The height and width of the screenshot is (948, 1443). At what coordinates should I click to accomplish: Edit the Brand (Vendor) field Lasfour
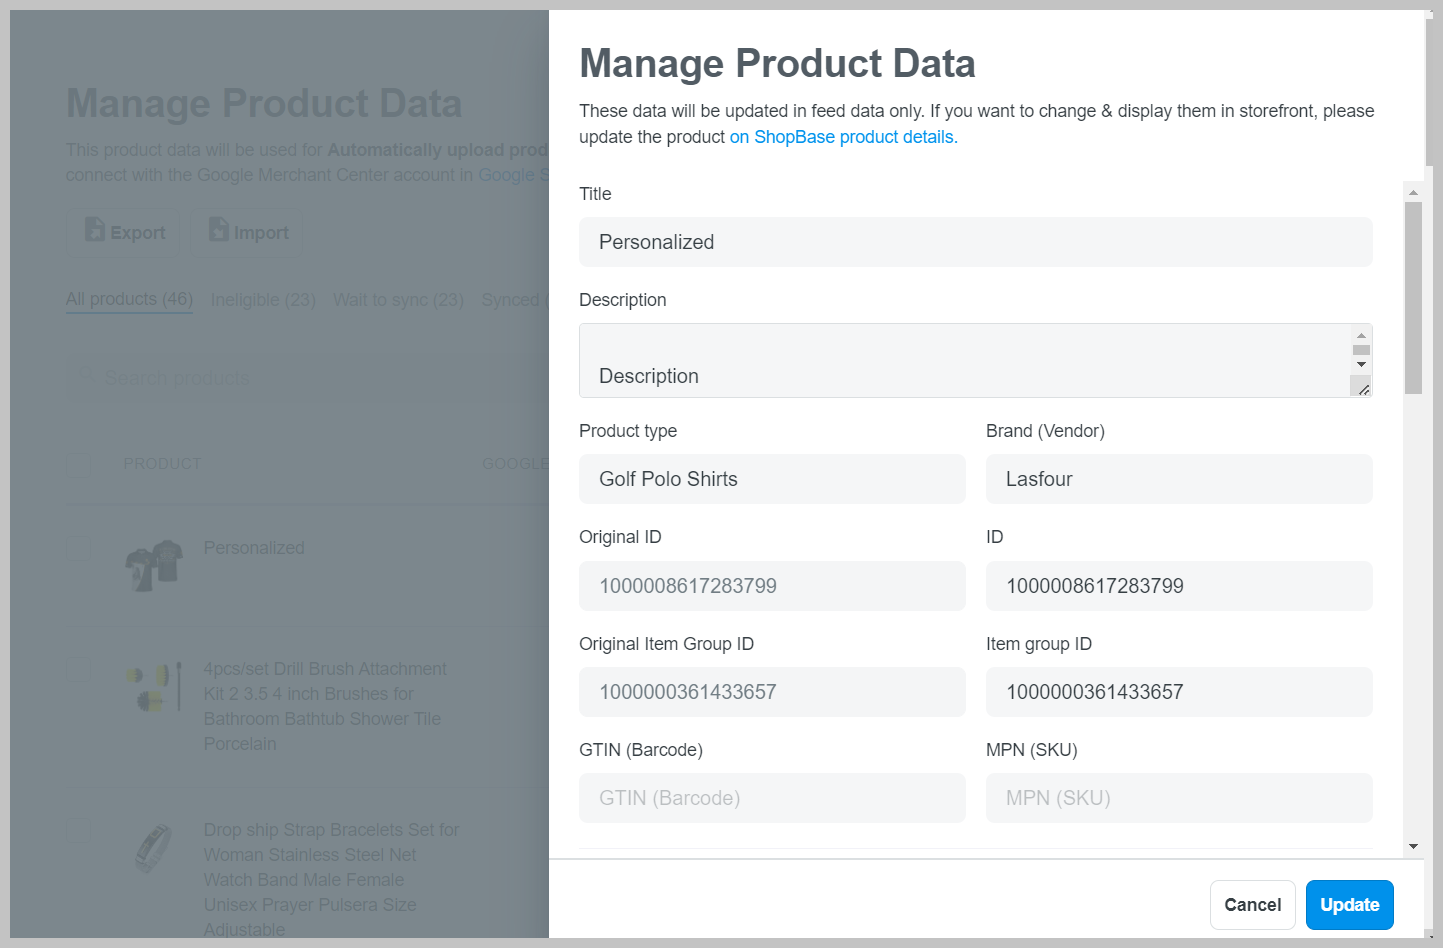(1179, 479)
